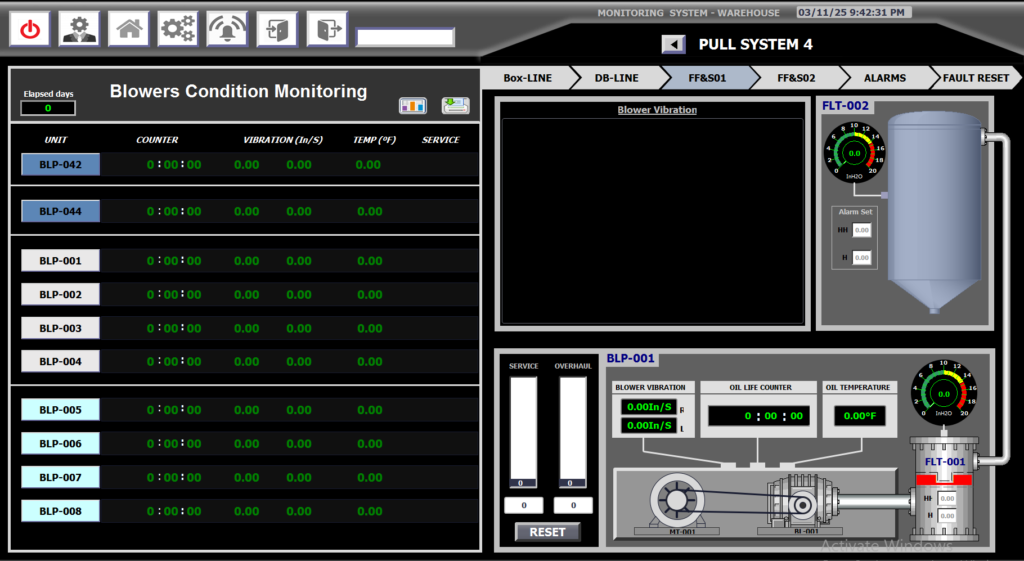Open the DB-LINE tab

616,78
